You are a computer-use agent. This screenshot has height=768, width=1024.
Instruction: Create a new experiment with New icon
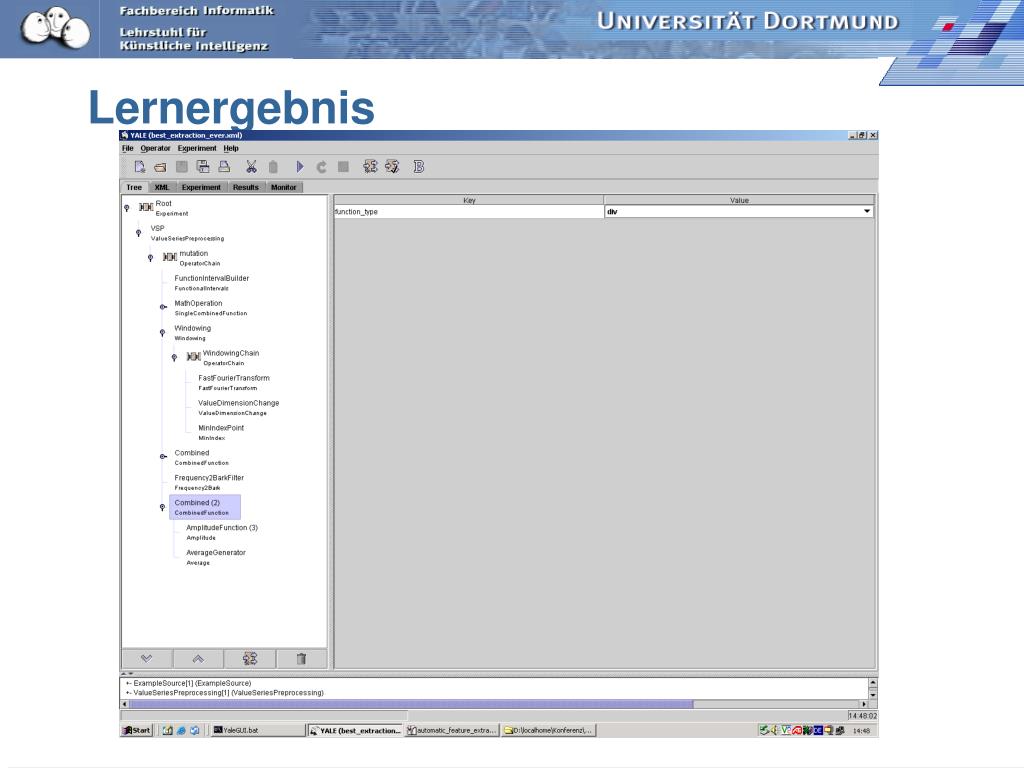pyautogui.click(x=140, y=167)
